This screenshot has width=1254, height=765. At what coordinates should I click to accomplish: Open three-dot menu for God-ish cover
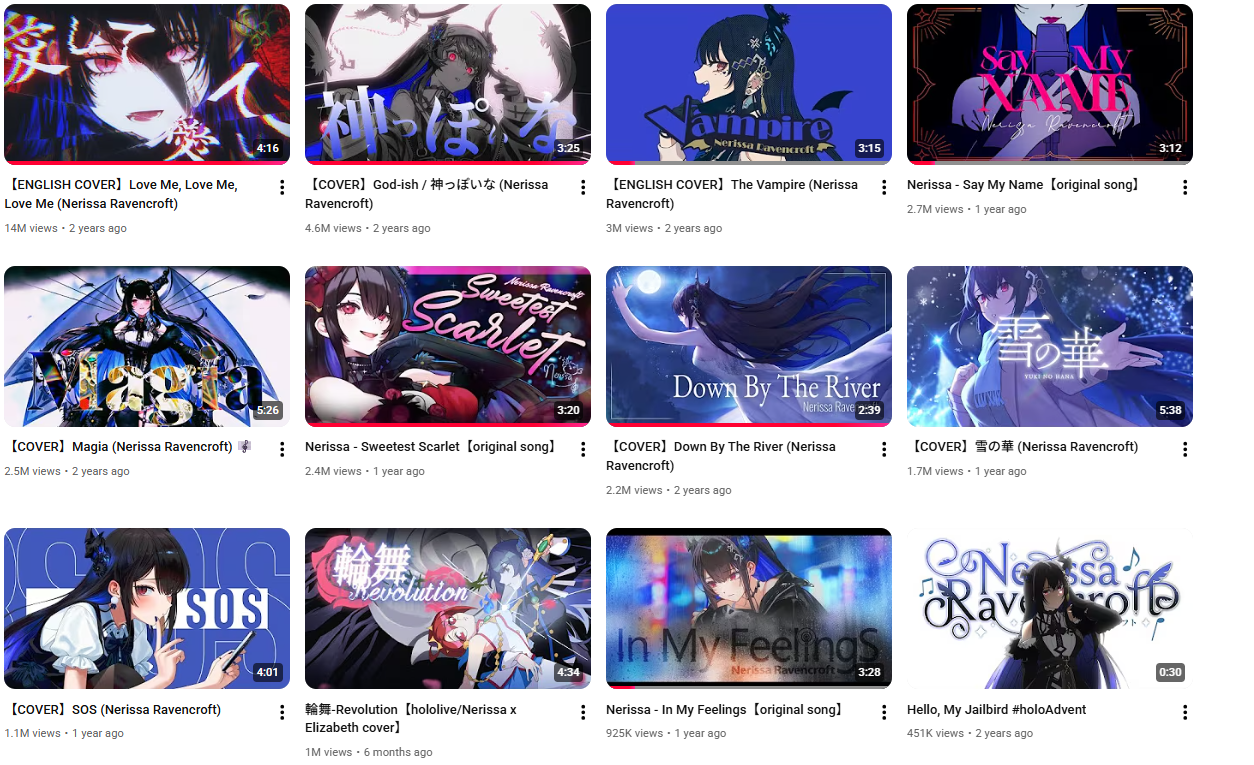[x=583, y=187]
